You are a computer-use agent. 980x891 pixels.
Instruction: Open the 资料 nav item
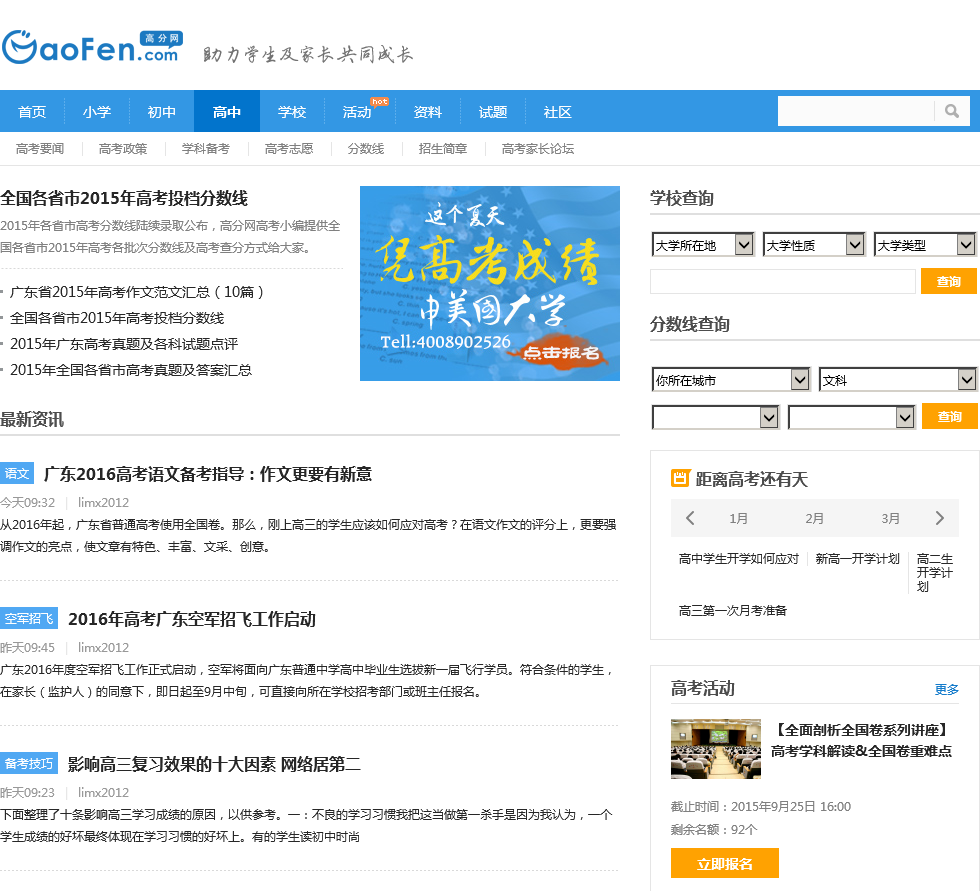[x=428, y=112]
